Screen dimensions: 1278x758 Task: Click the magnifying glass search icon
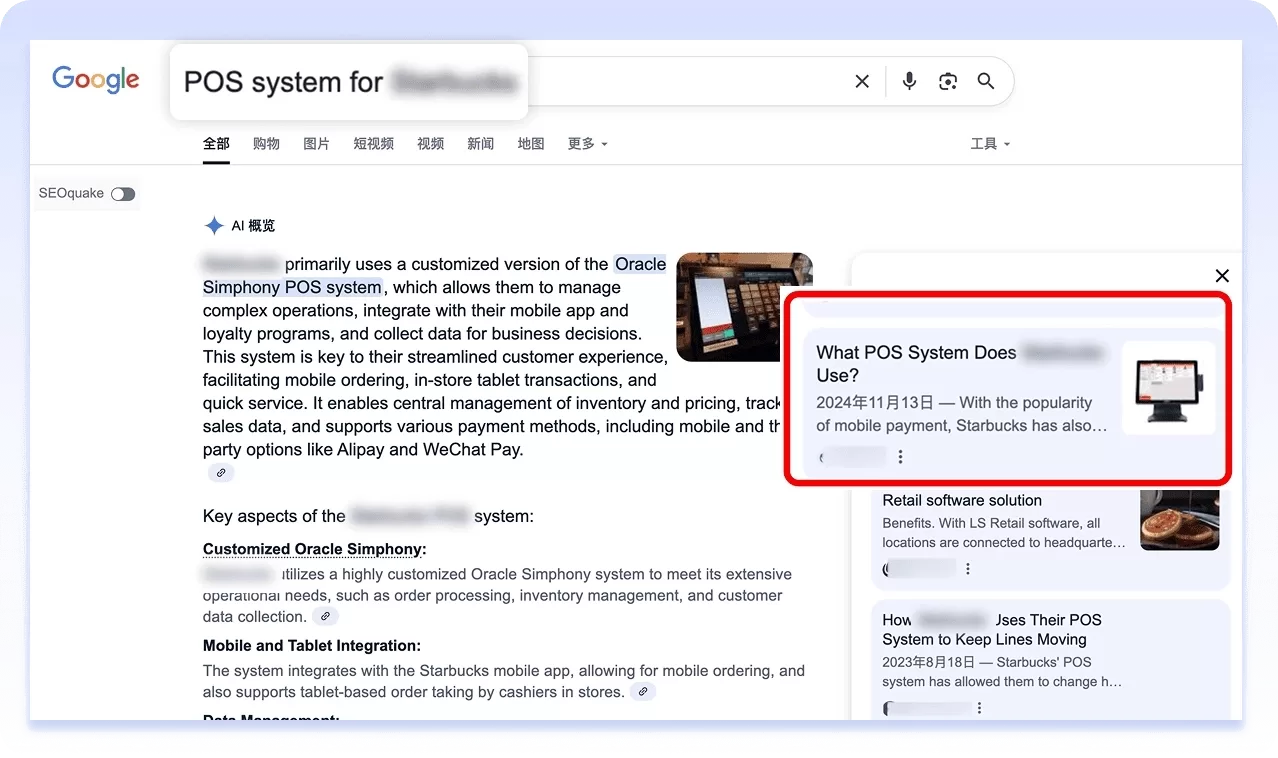(x=986, y=82)
